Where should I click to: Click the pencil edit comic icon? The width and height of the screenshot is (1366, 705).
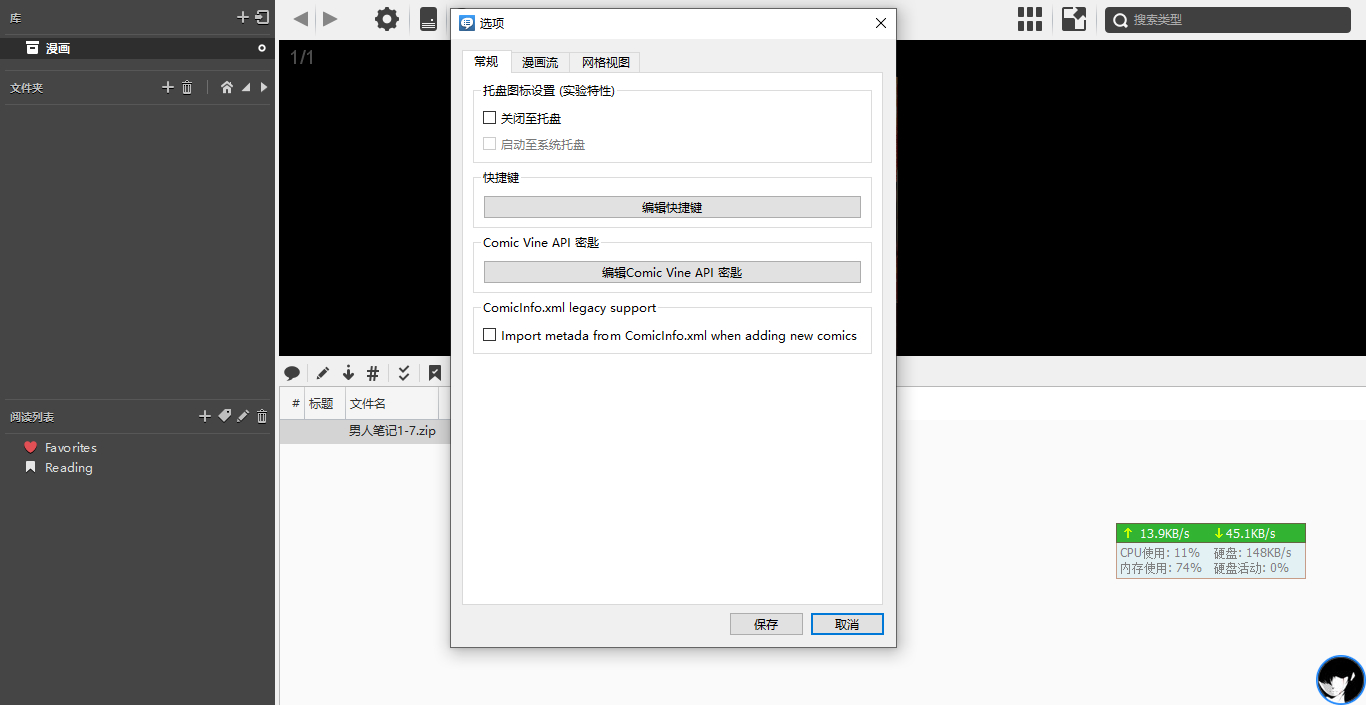pyautogui.click(x=323, y=373)
